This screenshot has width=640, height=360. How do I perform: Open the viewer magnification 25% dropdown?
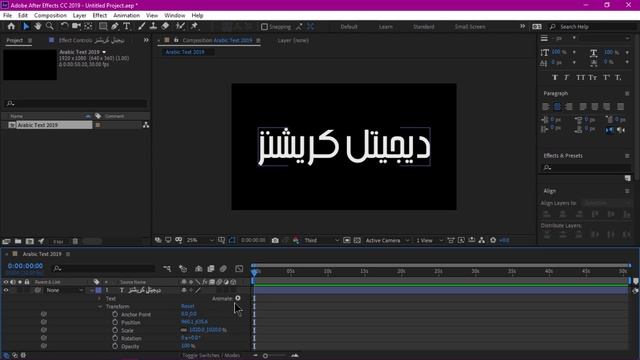[x=200, y=240]
